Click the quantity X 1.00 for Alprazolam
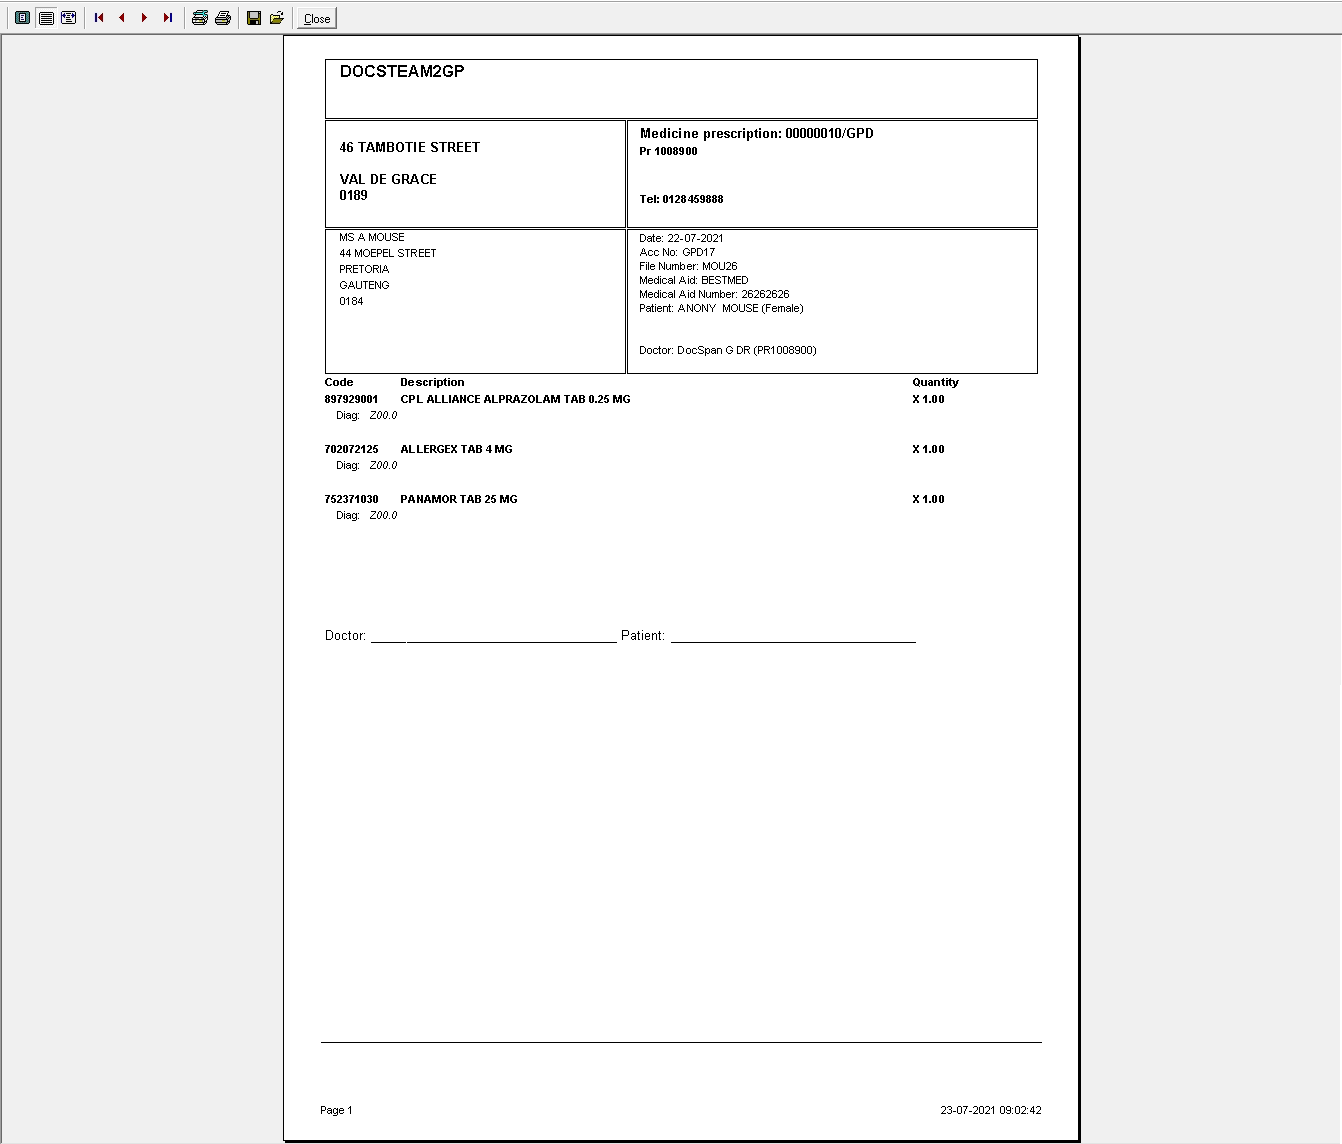This screenshot has width=1342, height=1144. click(x=928, y=399)
